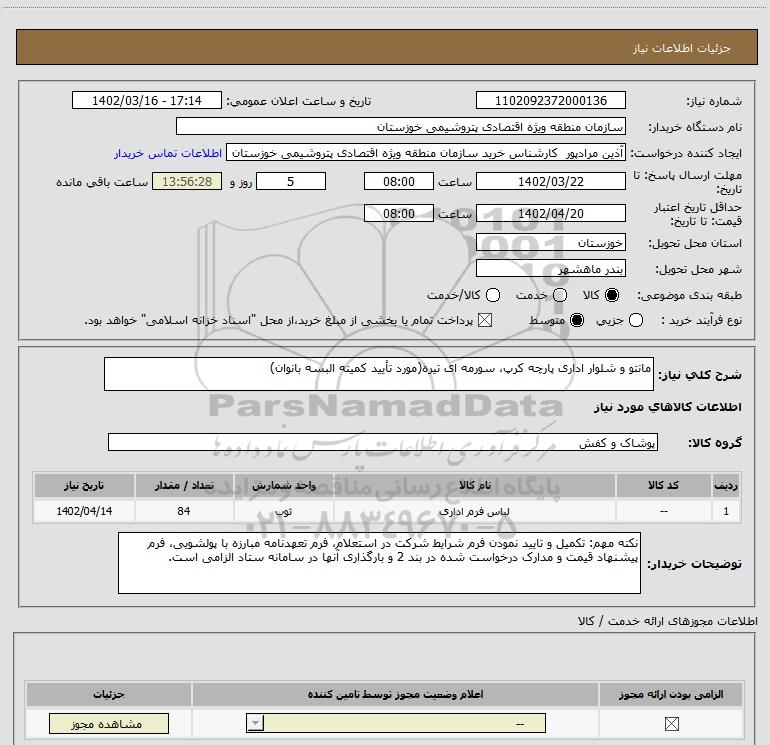Click the need date cell 1402/04/14
Viewport: 770px width, 745px height.
[x=84, y=511]
